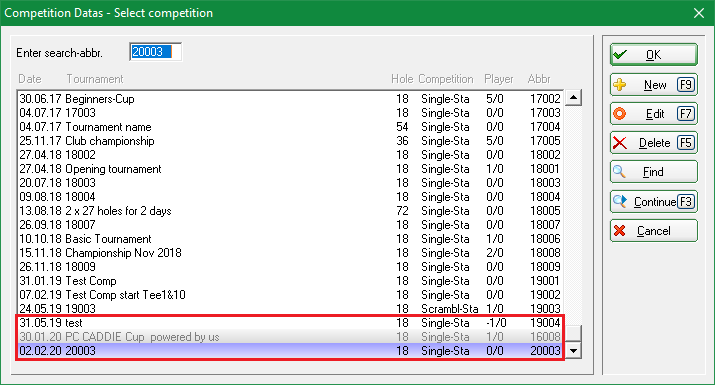Click the green checkmark OK icon
Viewport: 715px width, 385px height.
[620, 55]
